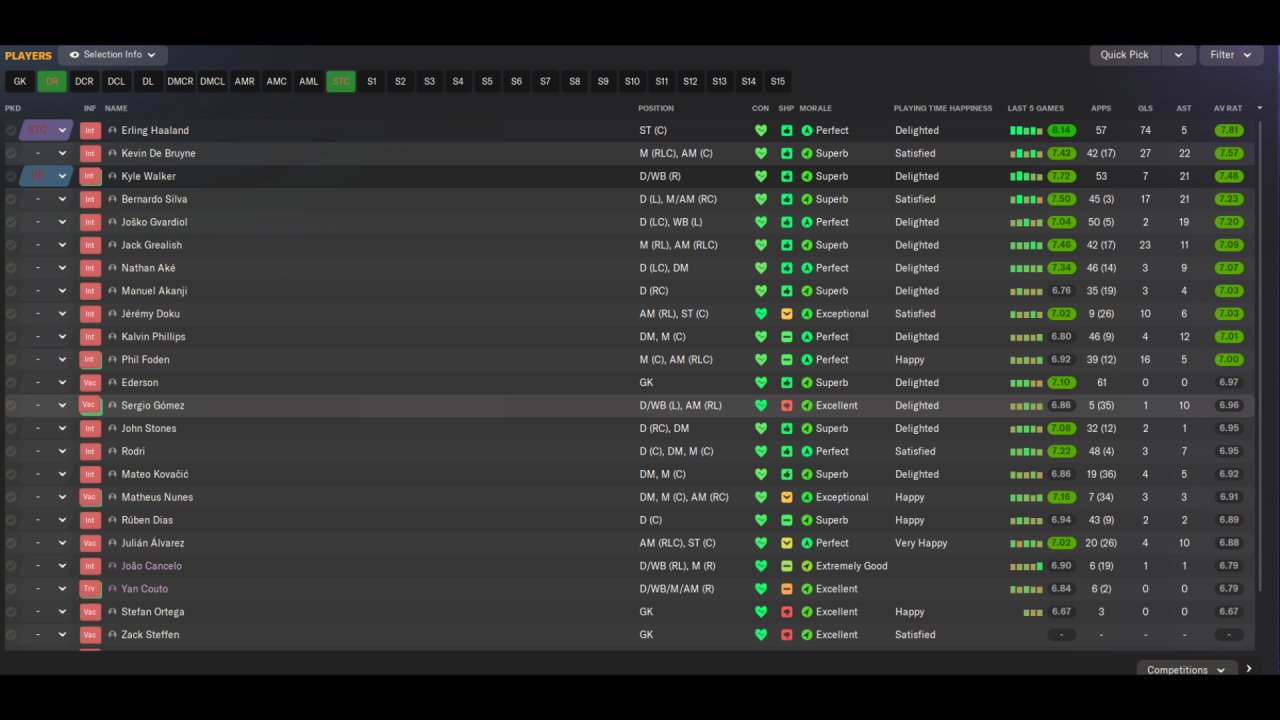The width and height of the screenshot is (1280, 720).
Task: Click the player profile icon beside Zack Steffen
Action: coord(112,635)
